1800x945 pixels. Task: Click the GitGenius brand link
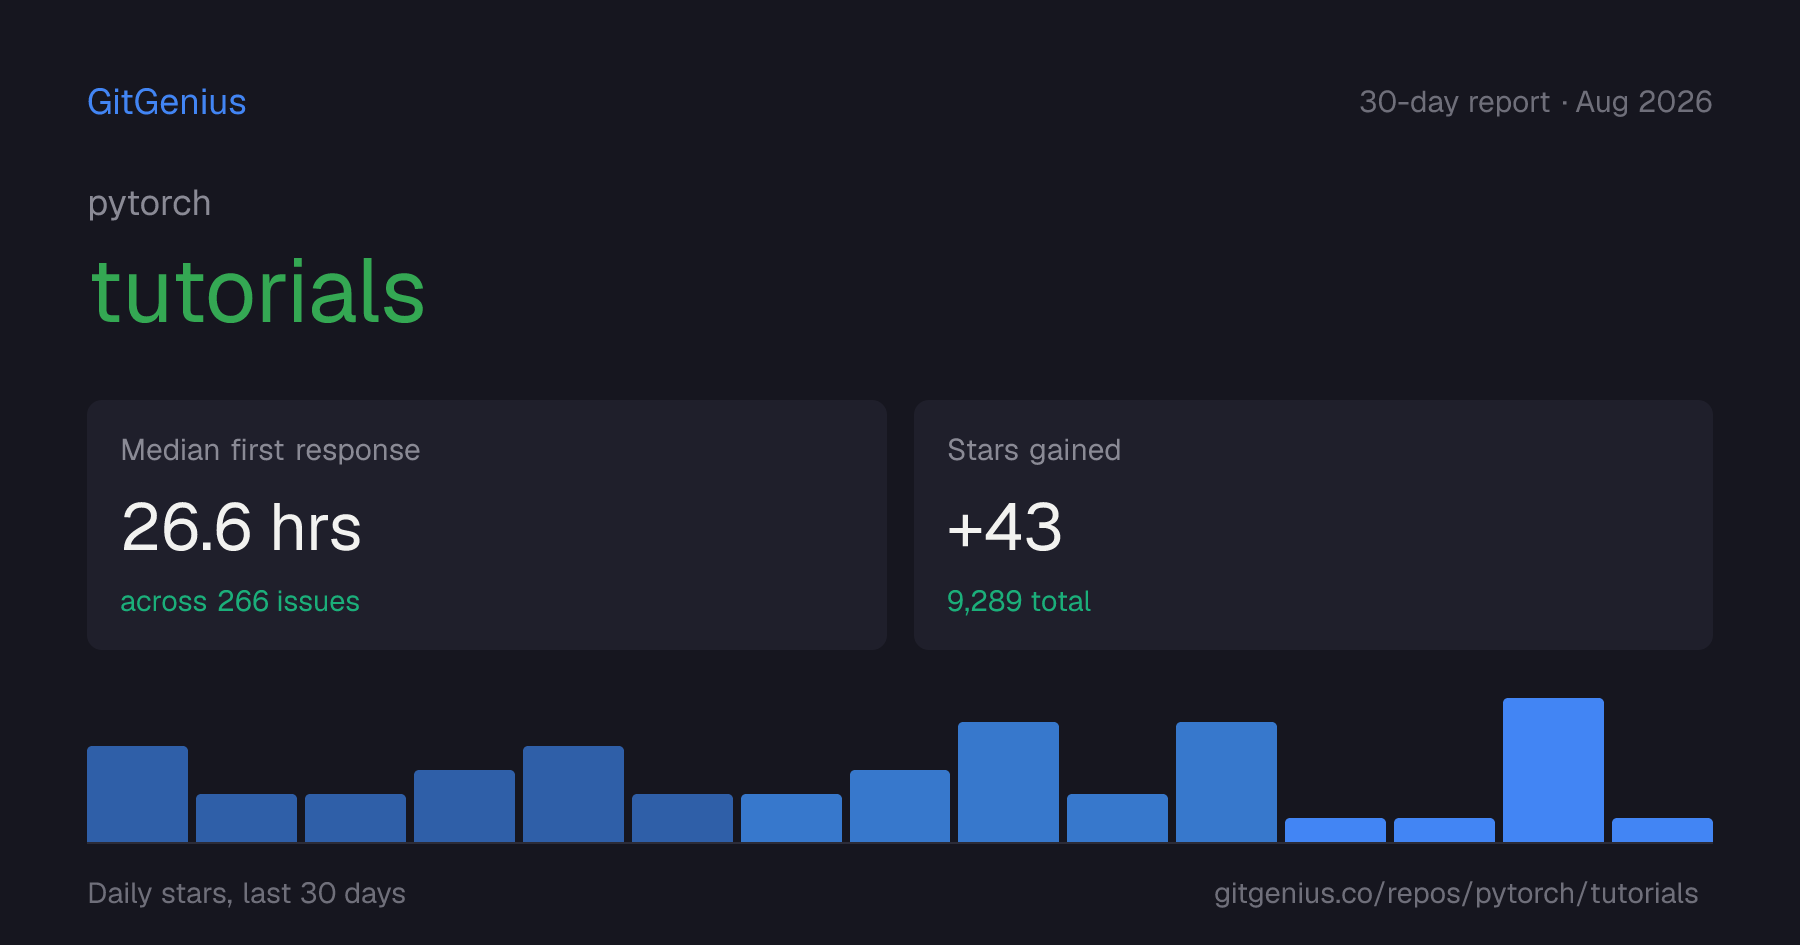pyautogui.click(x=167, y=102)
